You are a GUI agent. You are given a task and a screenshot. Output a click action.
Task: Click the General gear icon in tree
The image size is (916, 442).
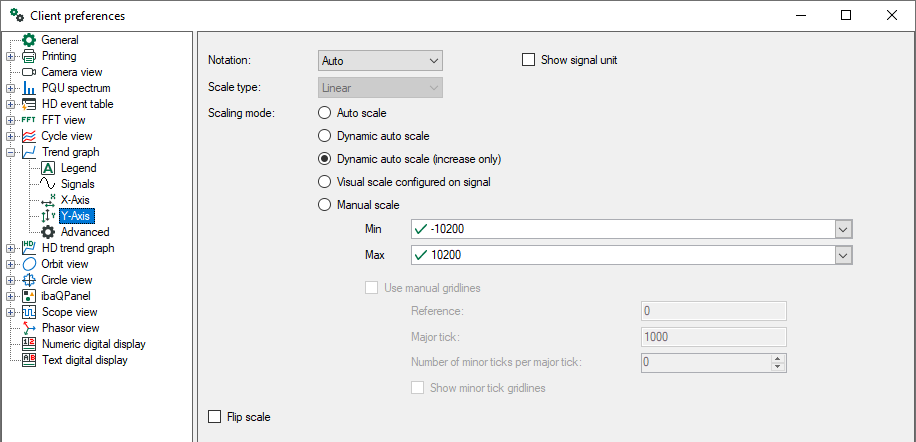(29, 40)
